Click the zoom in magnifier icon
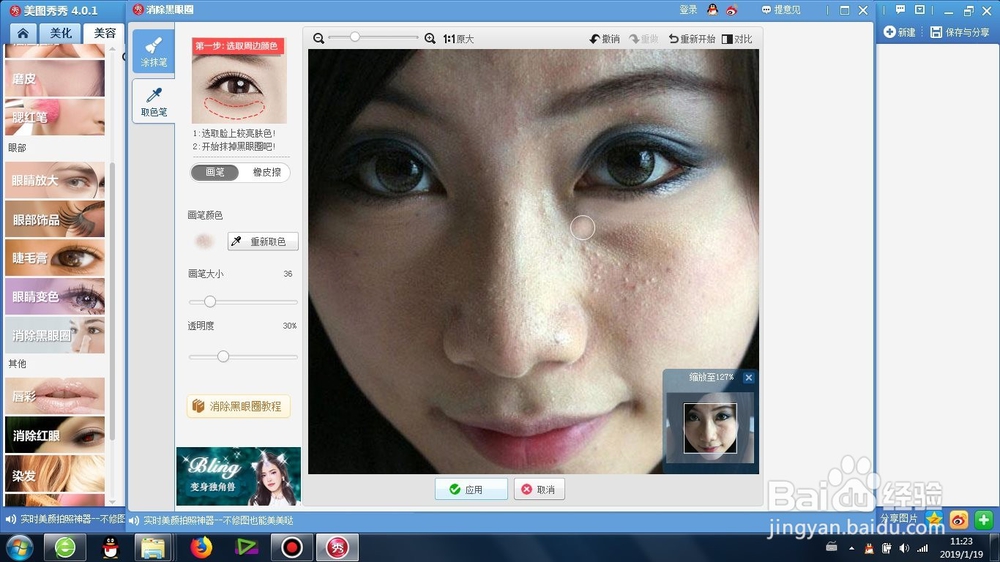Viewport: 1000px width, 562px height. [430, 39]
